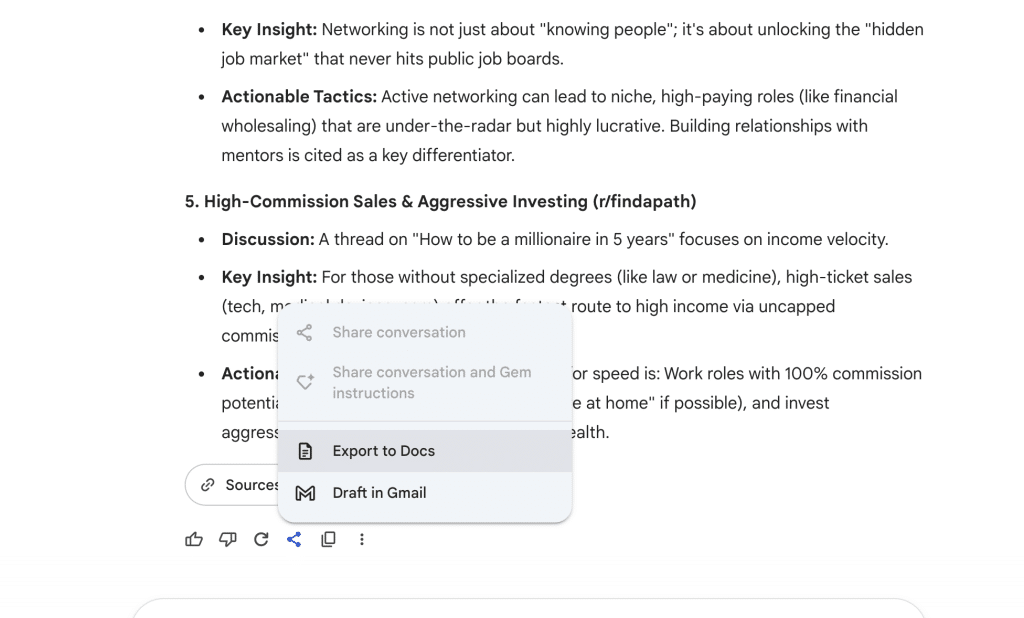
Task: Click the link icon inside the Sources chip
Action: 204,485
